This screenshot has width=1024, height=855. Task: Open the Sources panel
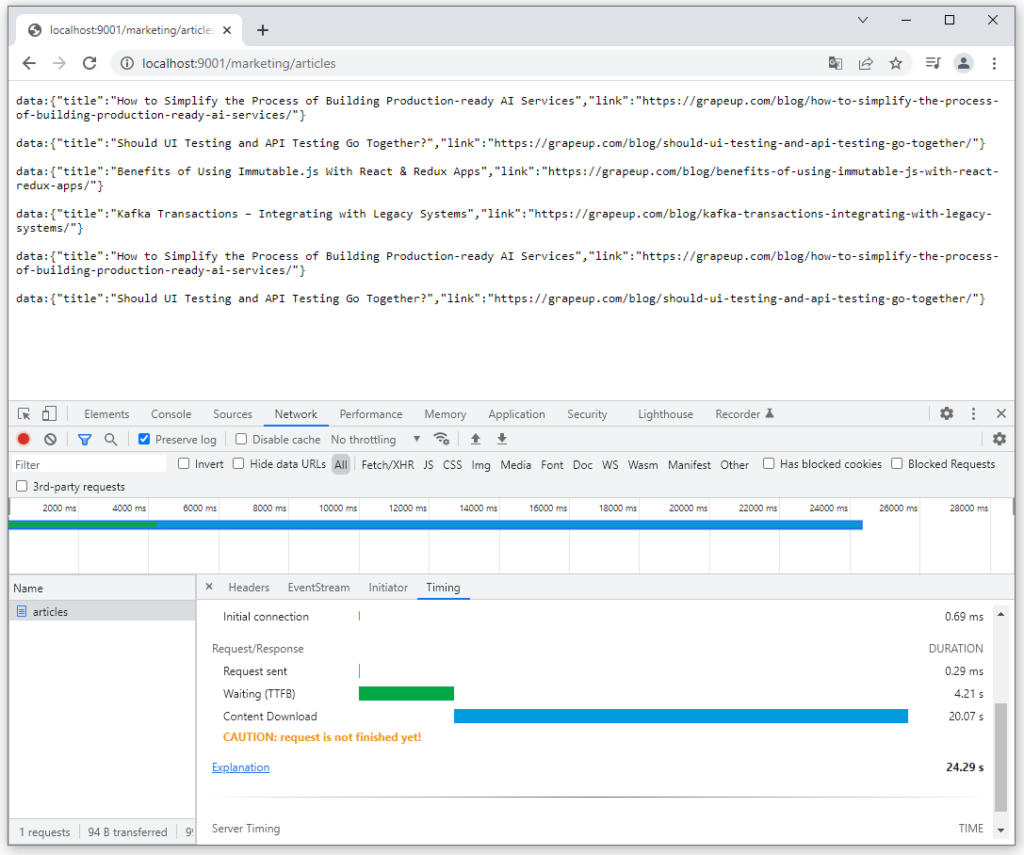[x=232, y=414]
